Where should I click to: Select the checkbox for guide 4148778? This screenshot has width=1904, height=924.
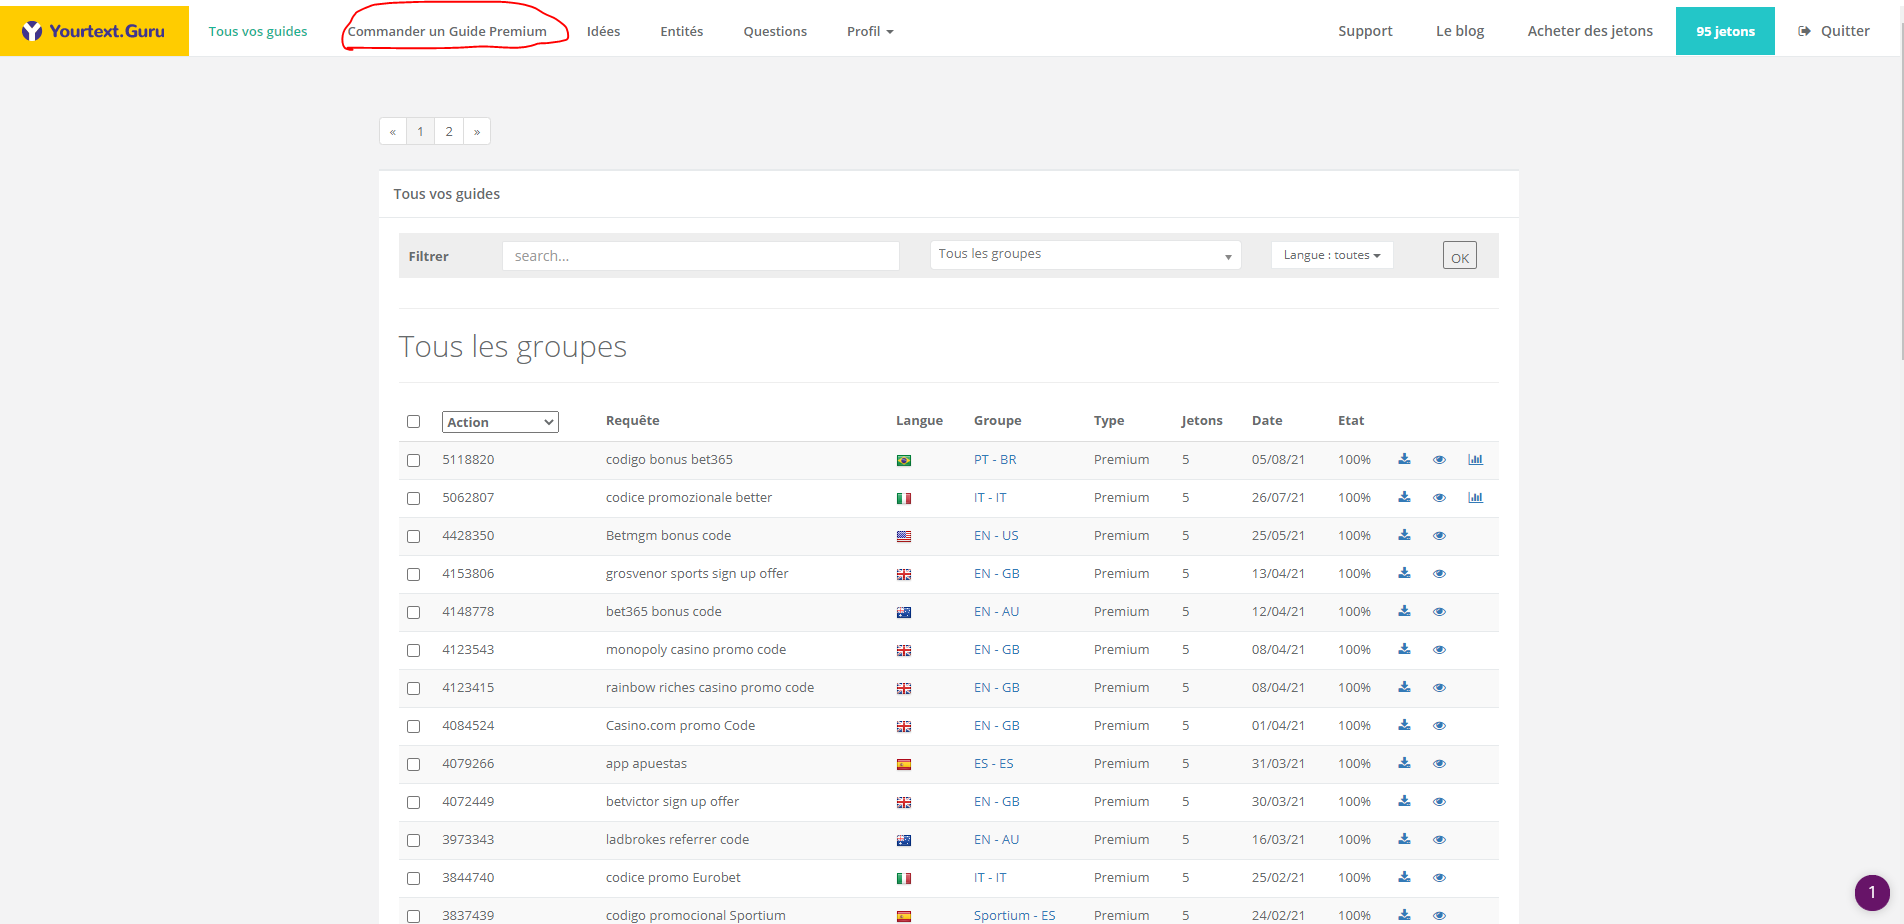point(413,612)
